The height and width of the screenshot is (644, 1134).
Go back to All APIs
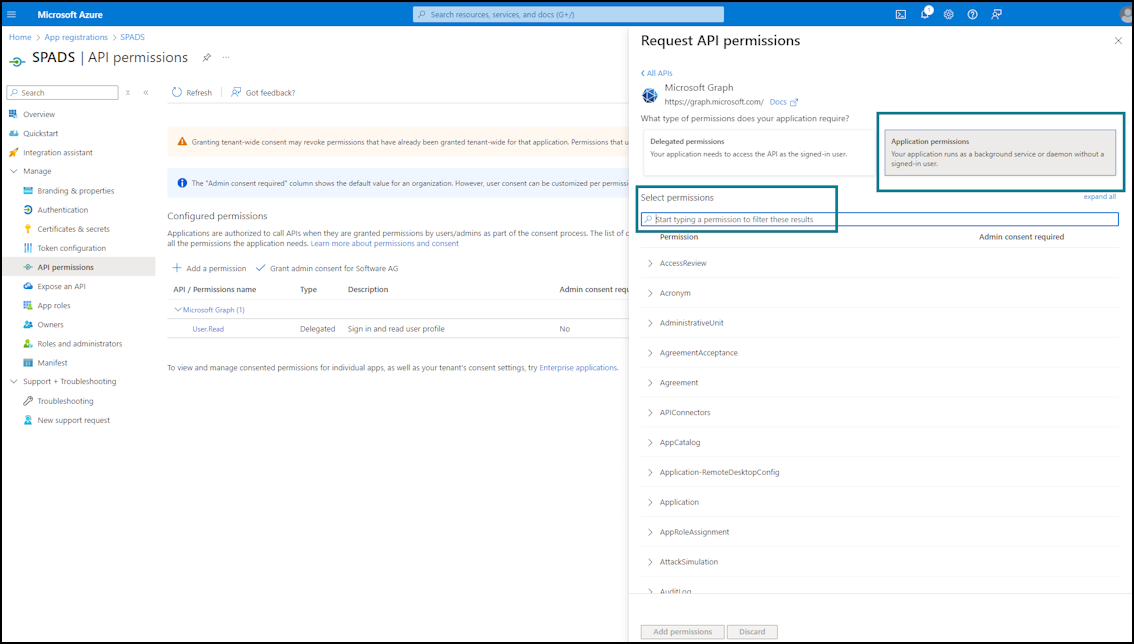coord(657,73)
